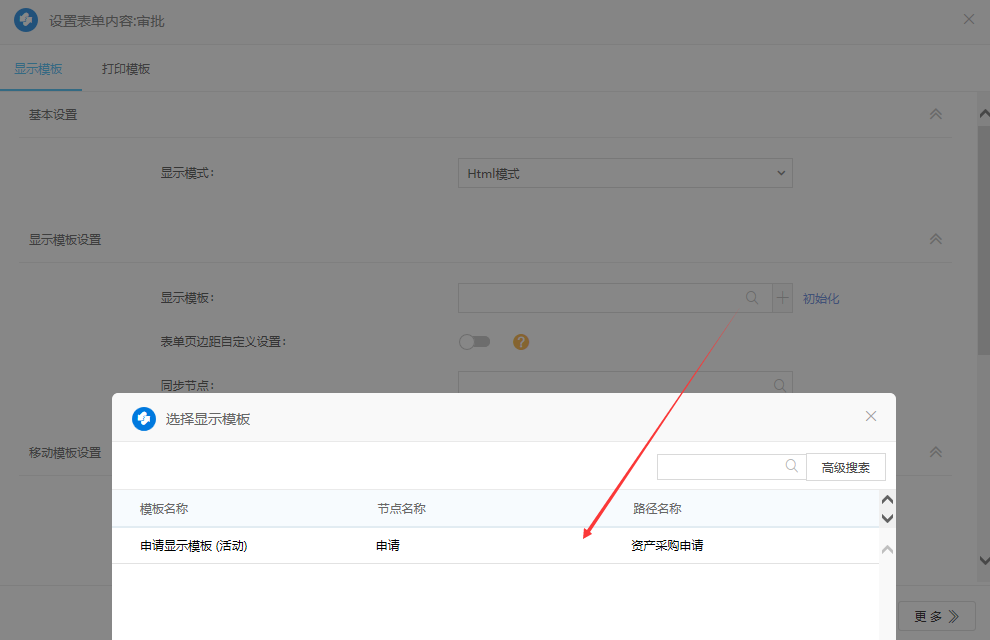Click the up arrow above the dialog list
Image resolution: width=990 pixels, height=640 pixels.
click(x=887, y=500)
